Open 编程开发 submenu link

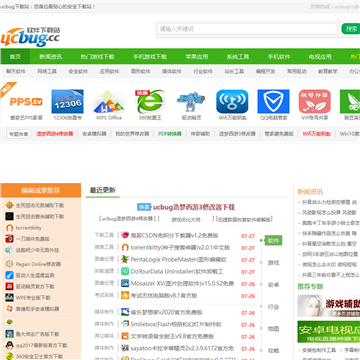[265, 71]
